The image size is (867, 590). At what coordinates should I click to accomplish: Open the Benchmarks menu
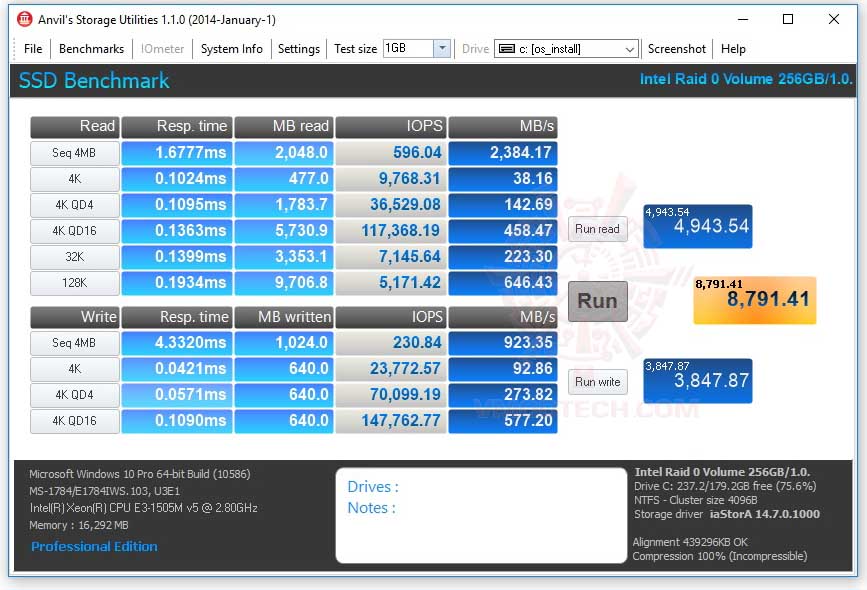[92, 49]
